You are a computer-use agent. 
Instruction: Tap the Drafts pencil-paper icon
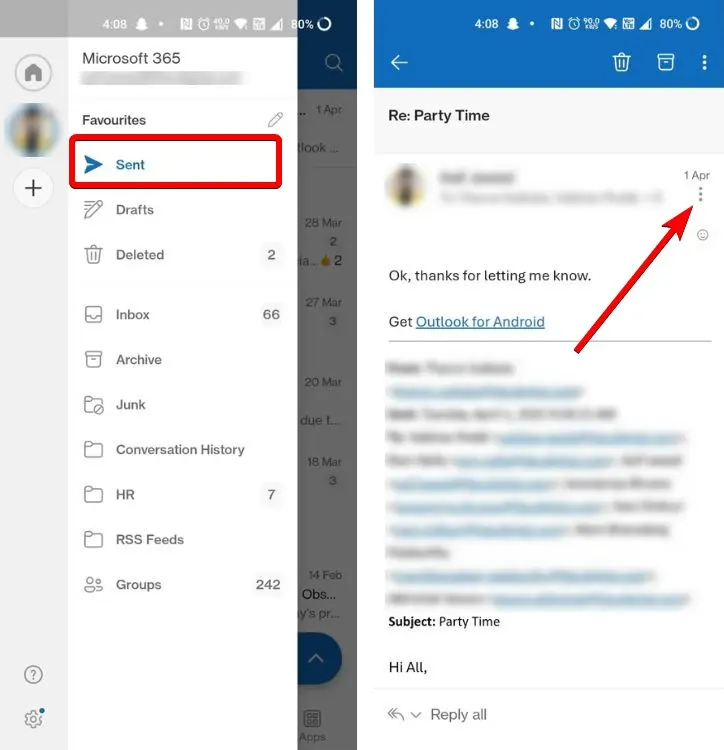coord(93,210)
